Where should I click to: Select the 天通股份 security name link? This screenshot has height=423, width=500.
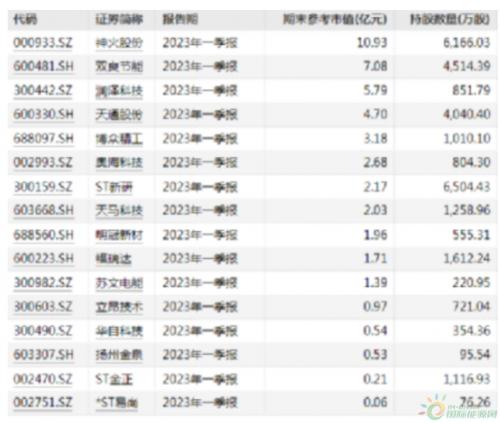[x=119, y=114]
